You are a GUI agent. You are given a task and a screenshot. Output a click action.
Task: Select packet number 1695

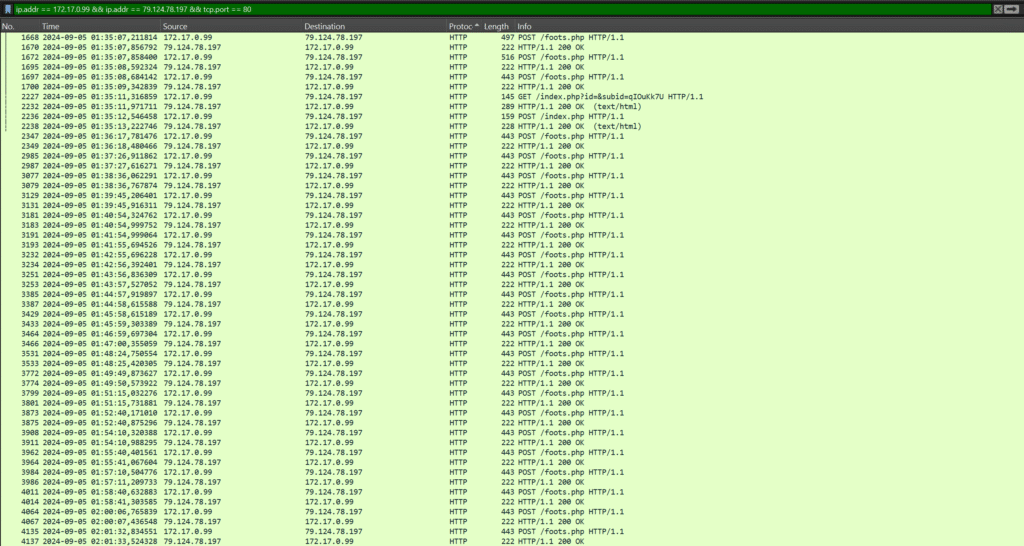(512, 67)
